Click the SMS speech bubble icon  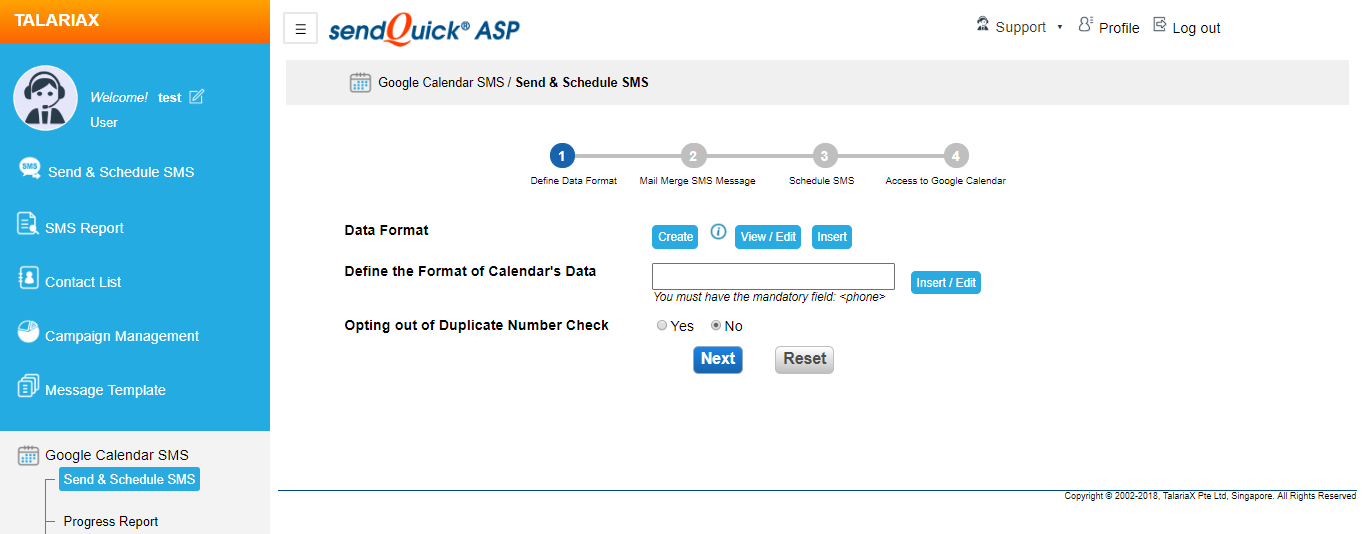tap(30, 167)
